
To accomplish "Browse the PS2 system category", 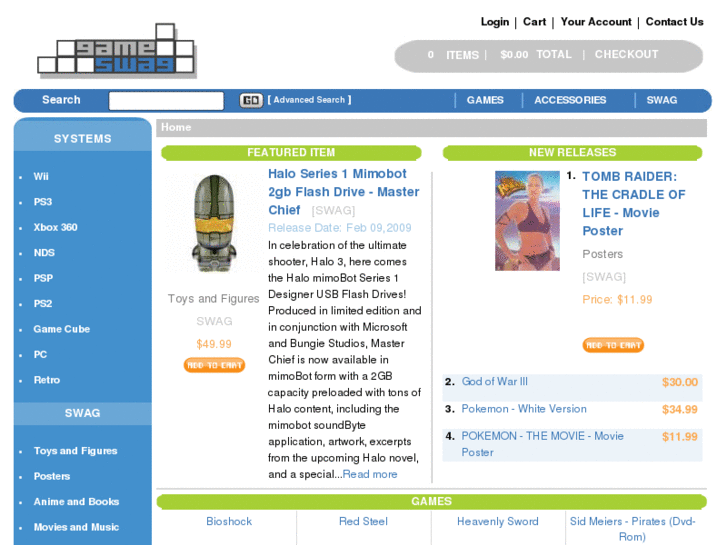I will point(43,304).
